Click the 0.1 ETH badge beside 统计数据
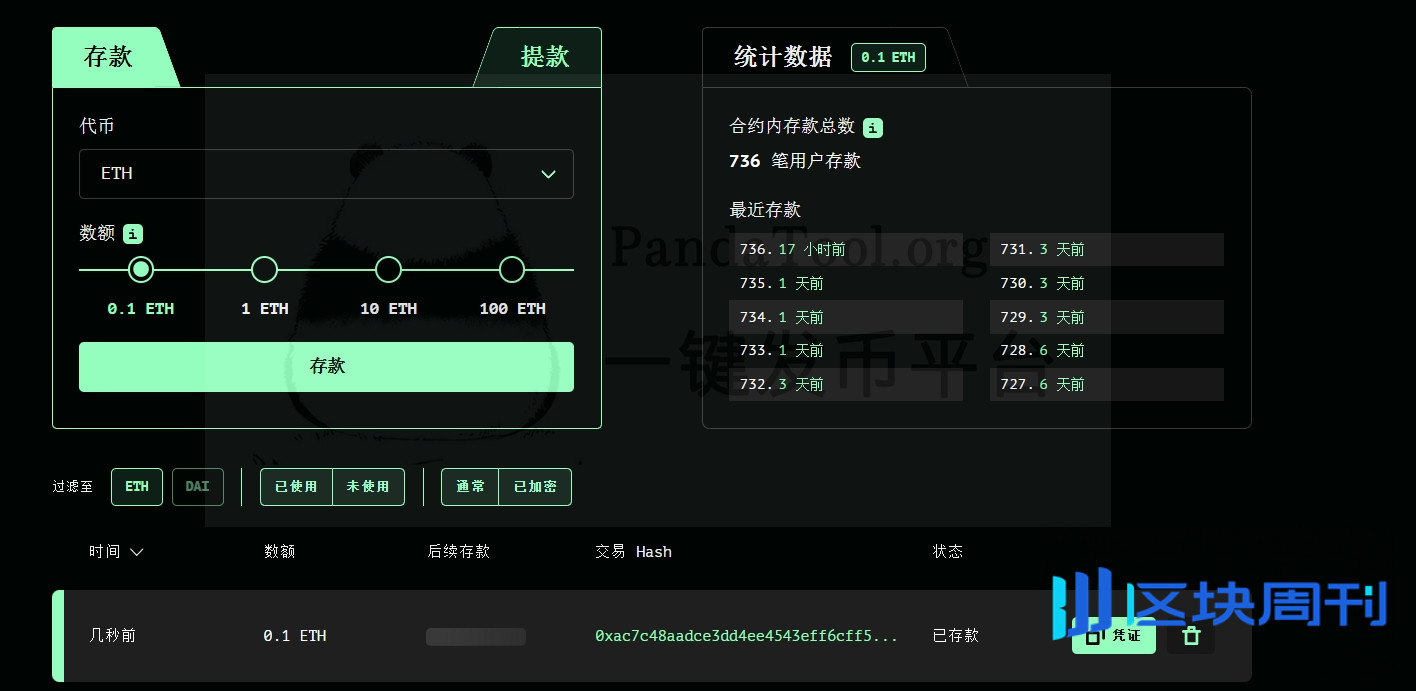This screenshot has width=1416, height=691. pyautogui.click(x=888, y=57)
